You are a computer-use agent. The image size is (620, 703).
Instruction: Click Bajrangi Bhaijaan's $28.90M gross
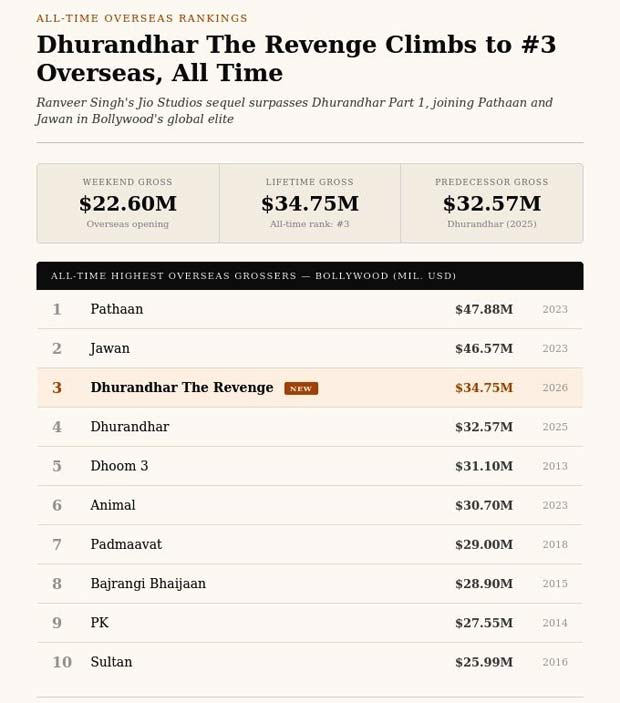click(484, 584)
